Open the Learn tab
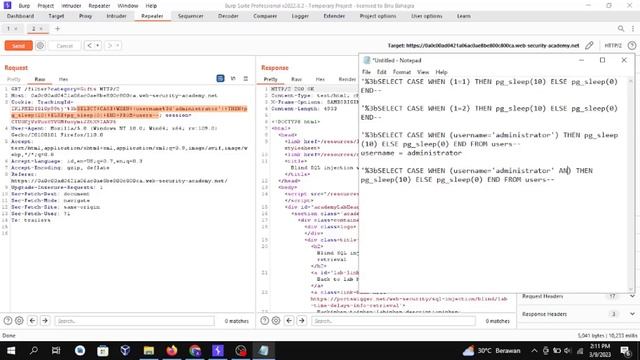Screen dimensions: 640x360 pos(463,16)
